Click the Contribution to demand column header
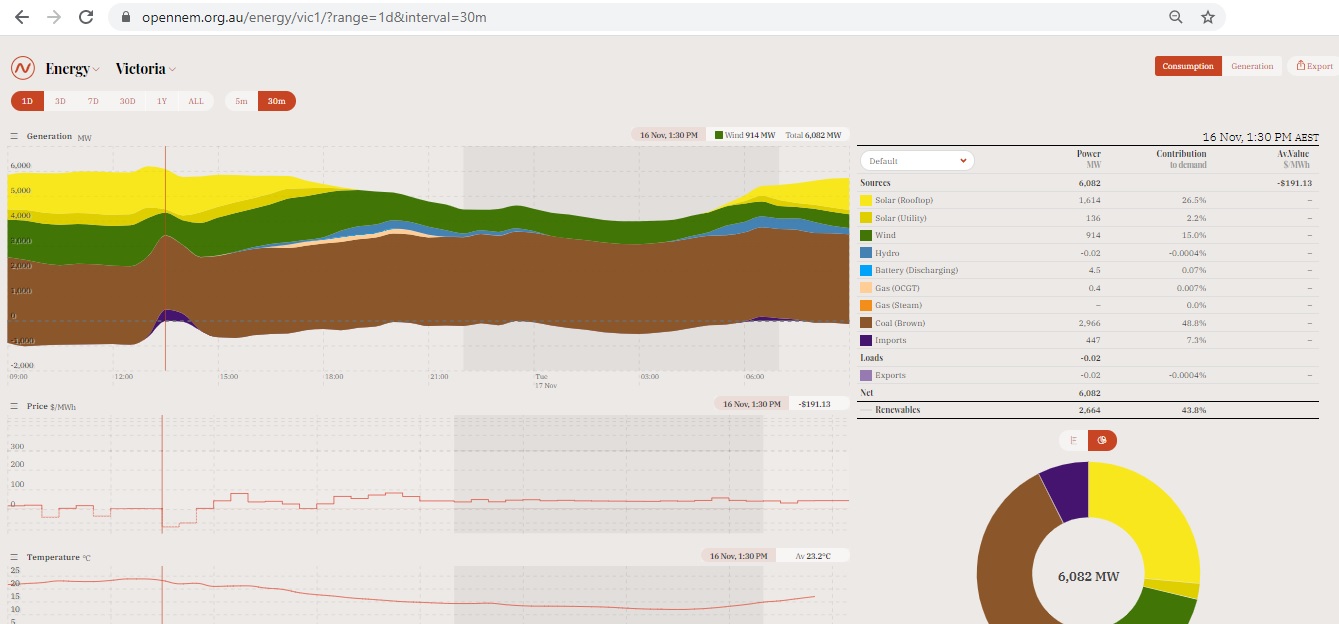 1181,159
